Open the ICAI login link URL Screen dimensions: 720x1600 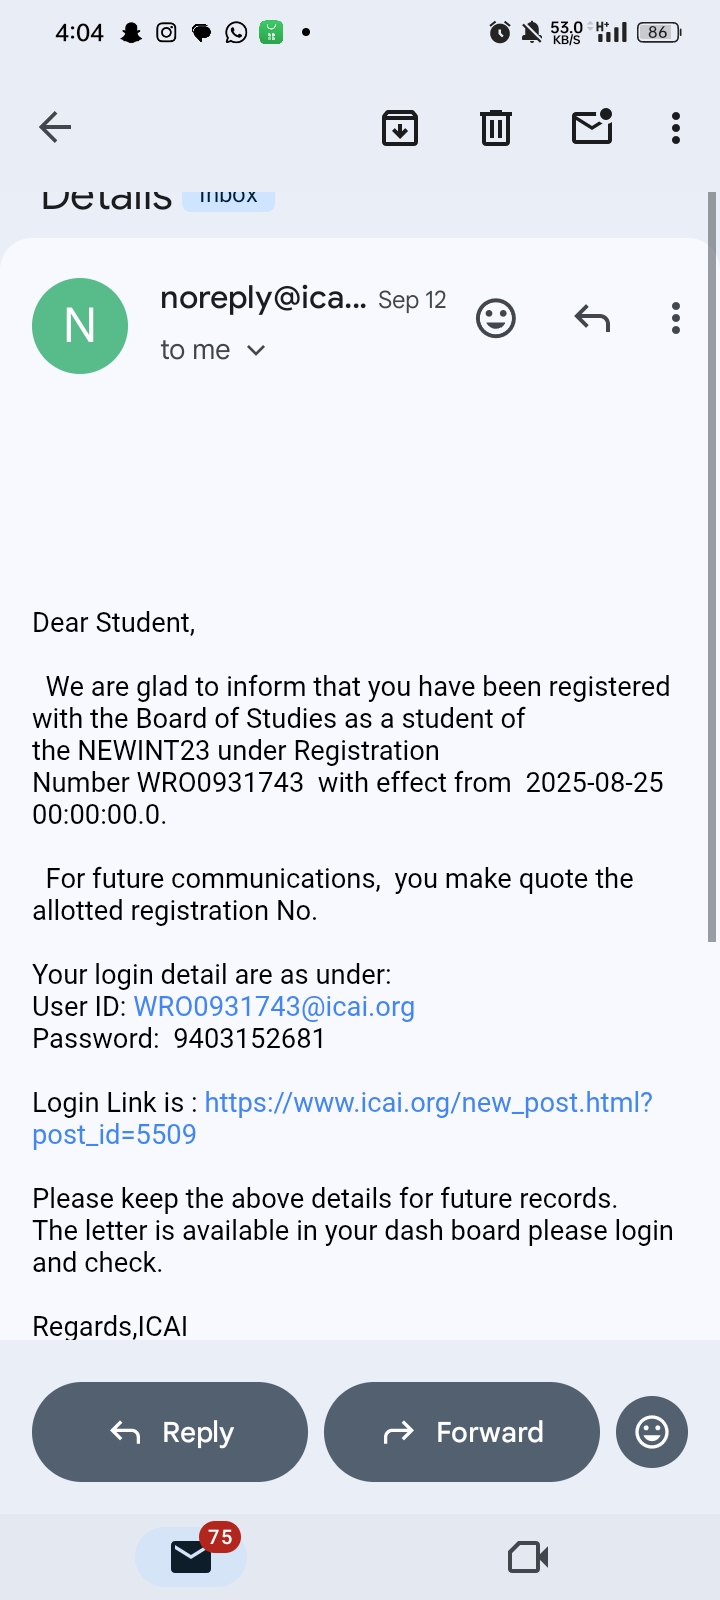[x=428, y=1103]
